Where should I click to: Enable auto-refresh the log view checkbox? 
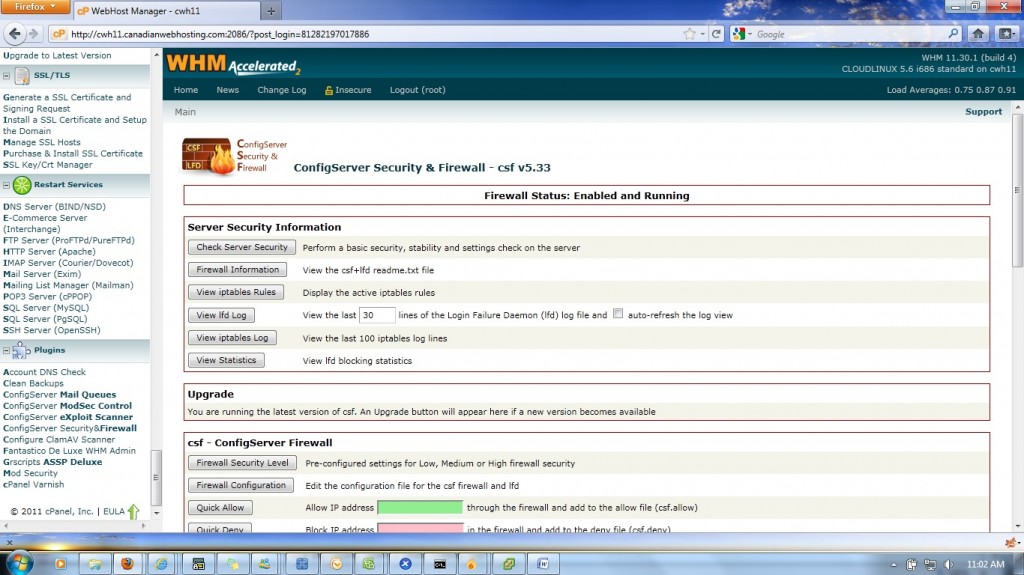618,314
